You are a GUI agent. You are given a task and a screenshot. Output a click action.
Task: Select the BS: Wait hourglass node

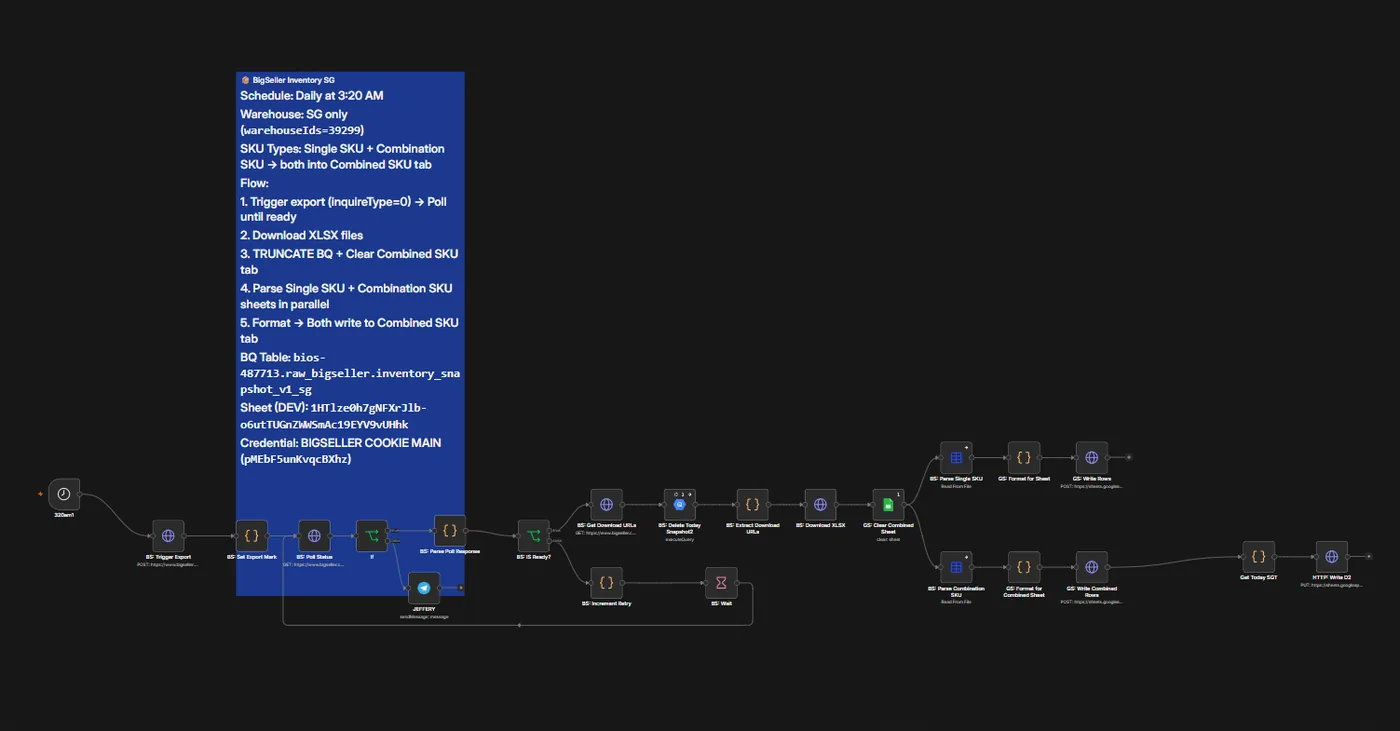point(721,583)
